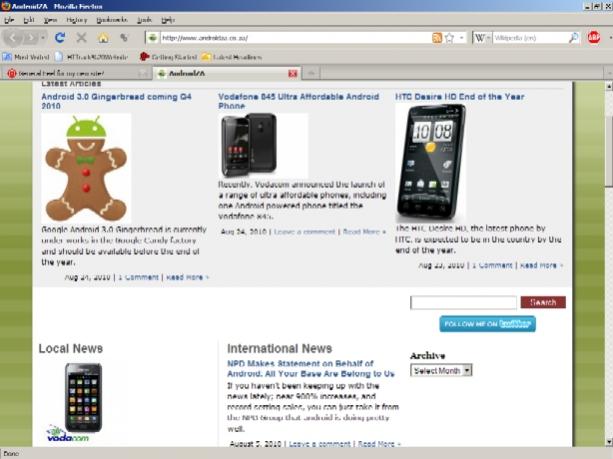Open a new tab with the plus button
The height and width of the screenshot is (459, 613).
click(312, 73)
